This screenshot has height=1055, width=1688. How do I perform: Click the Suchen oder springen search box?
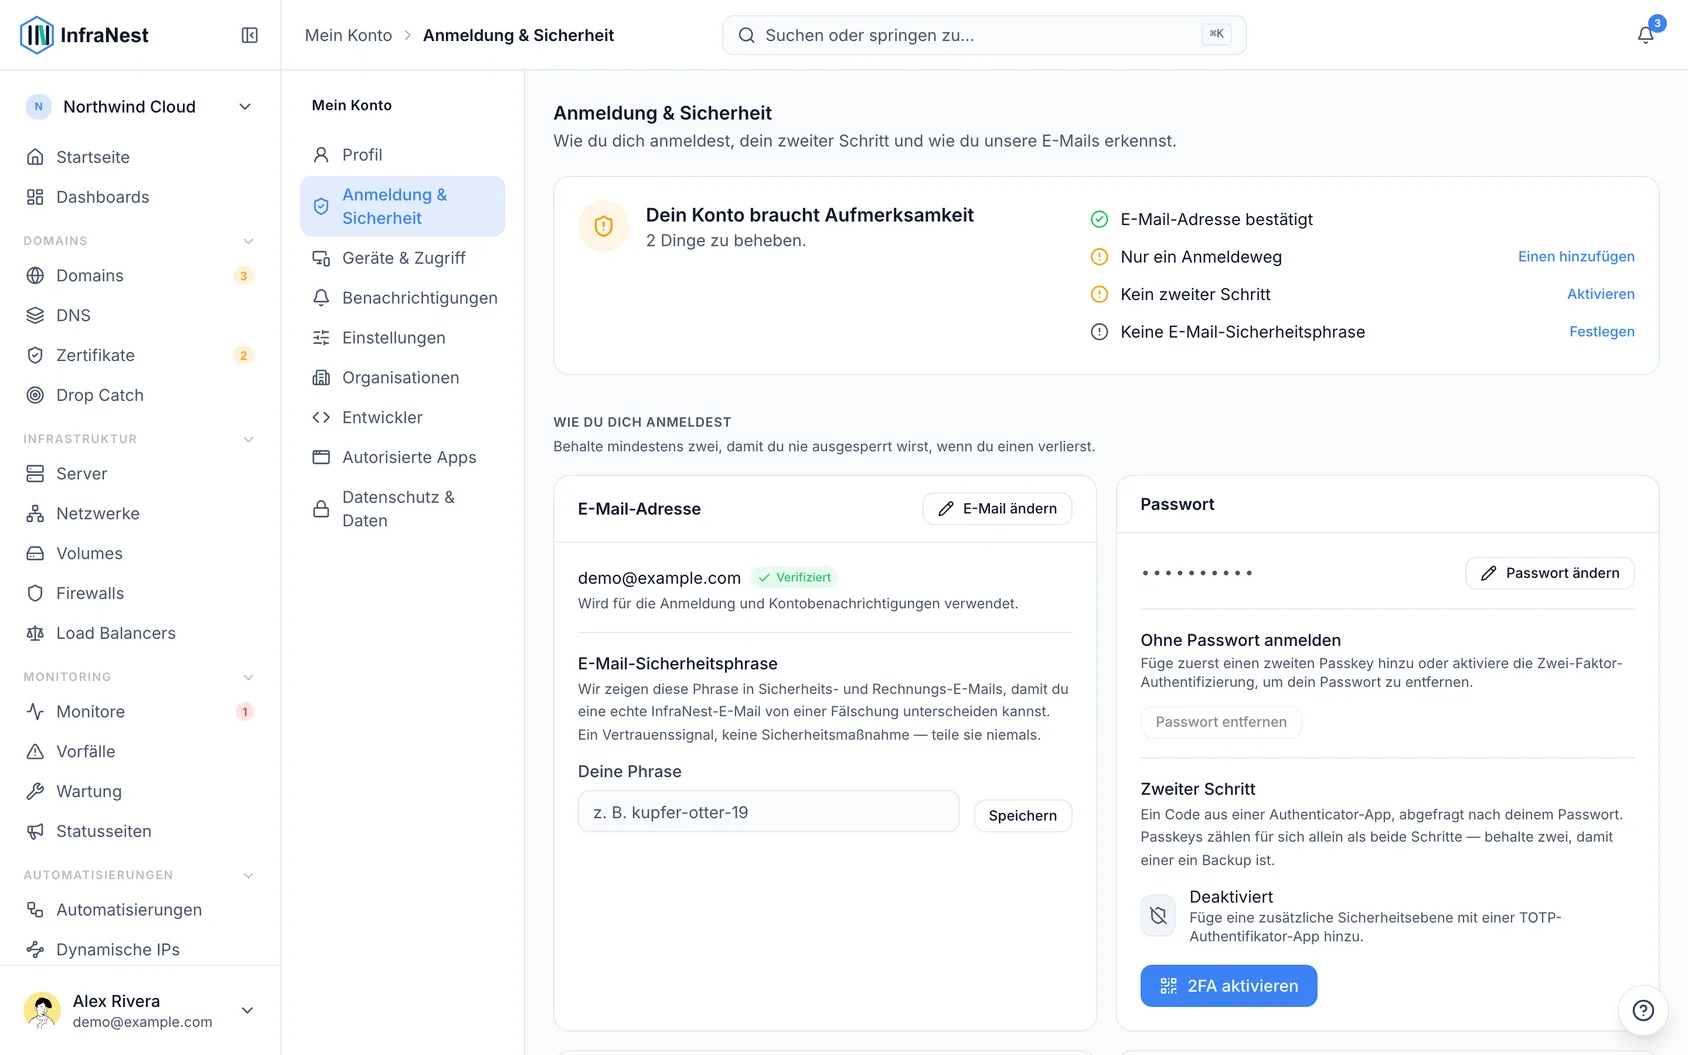(984, 35)
